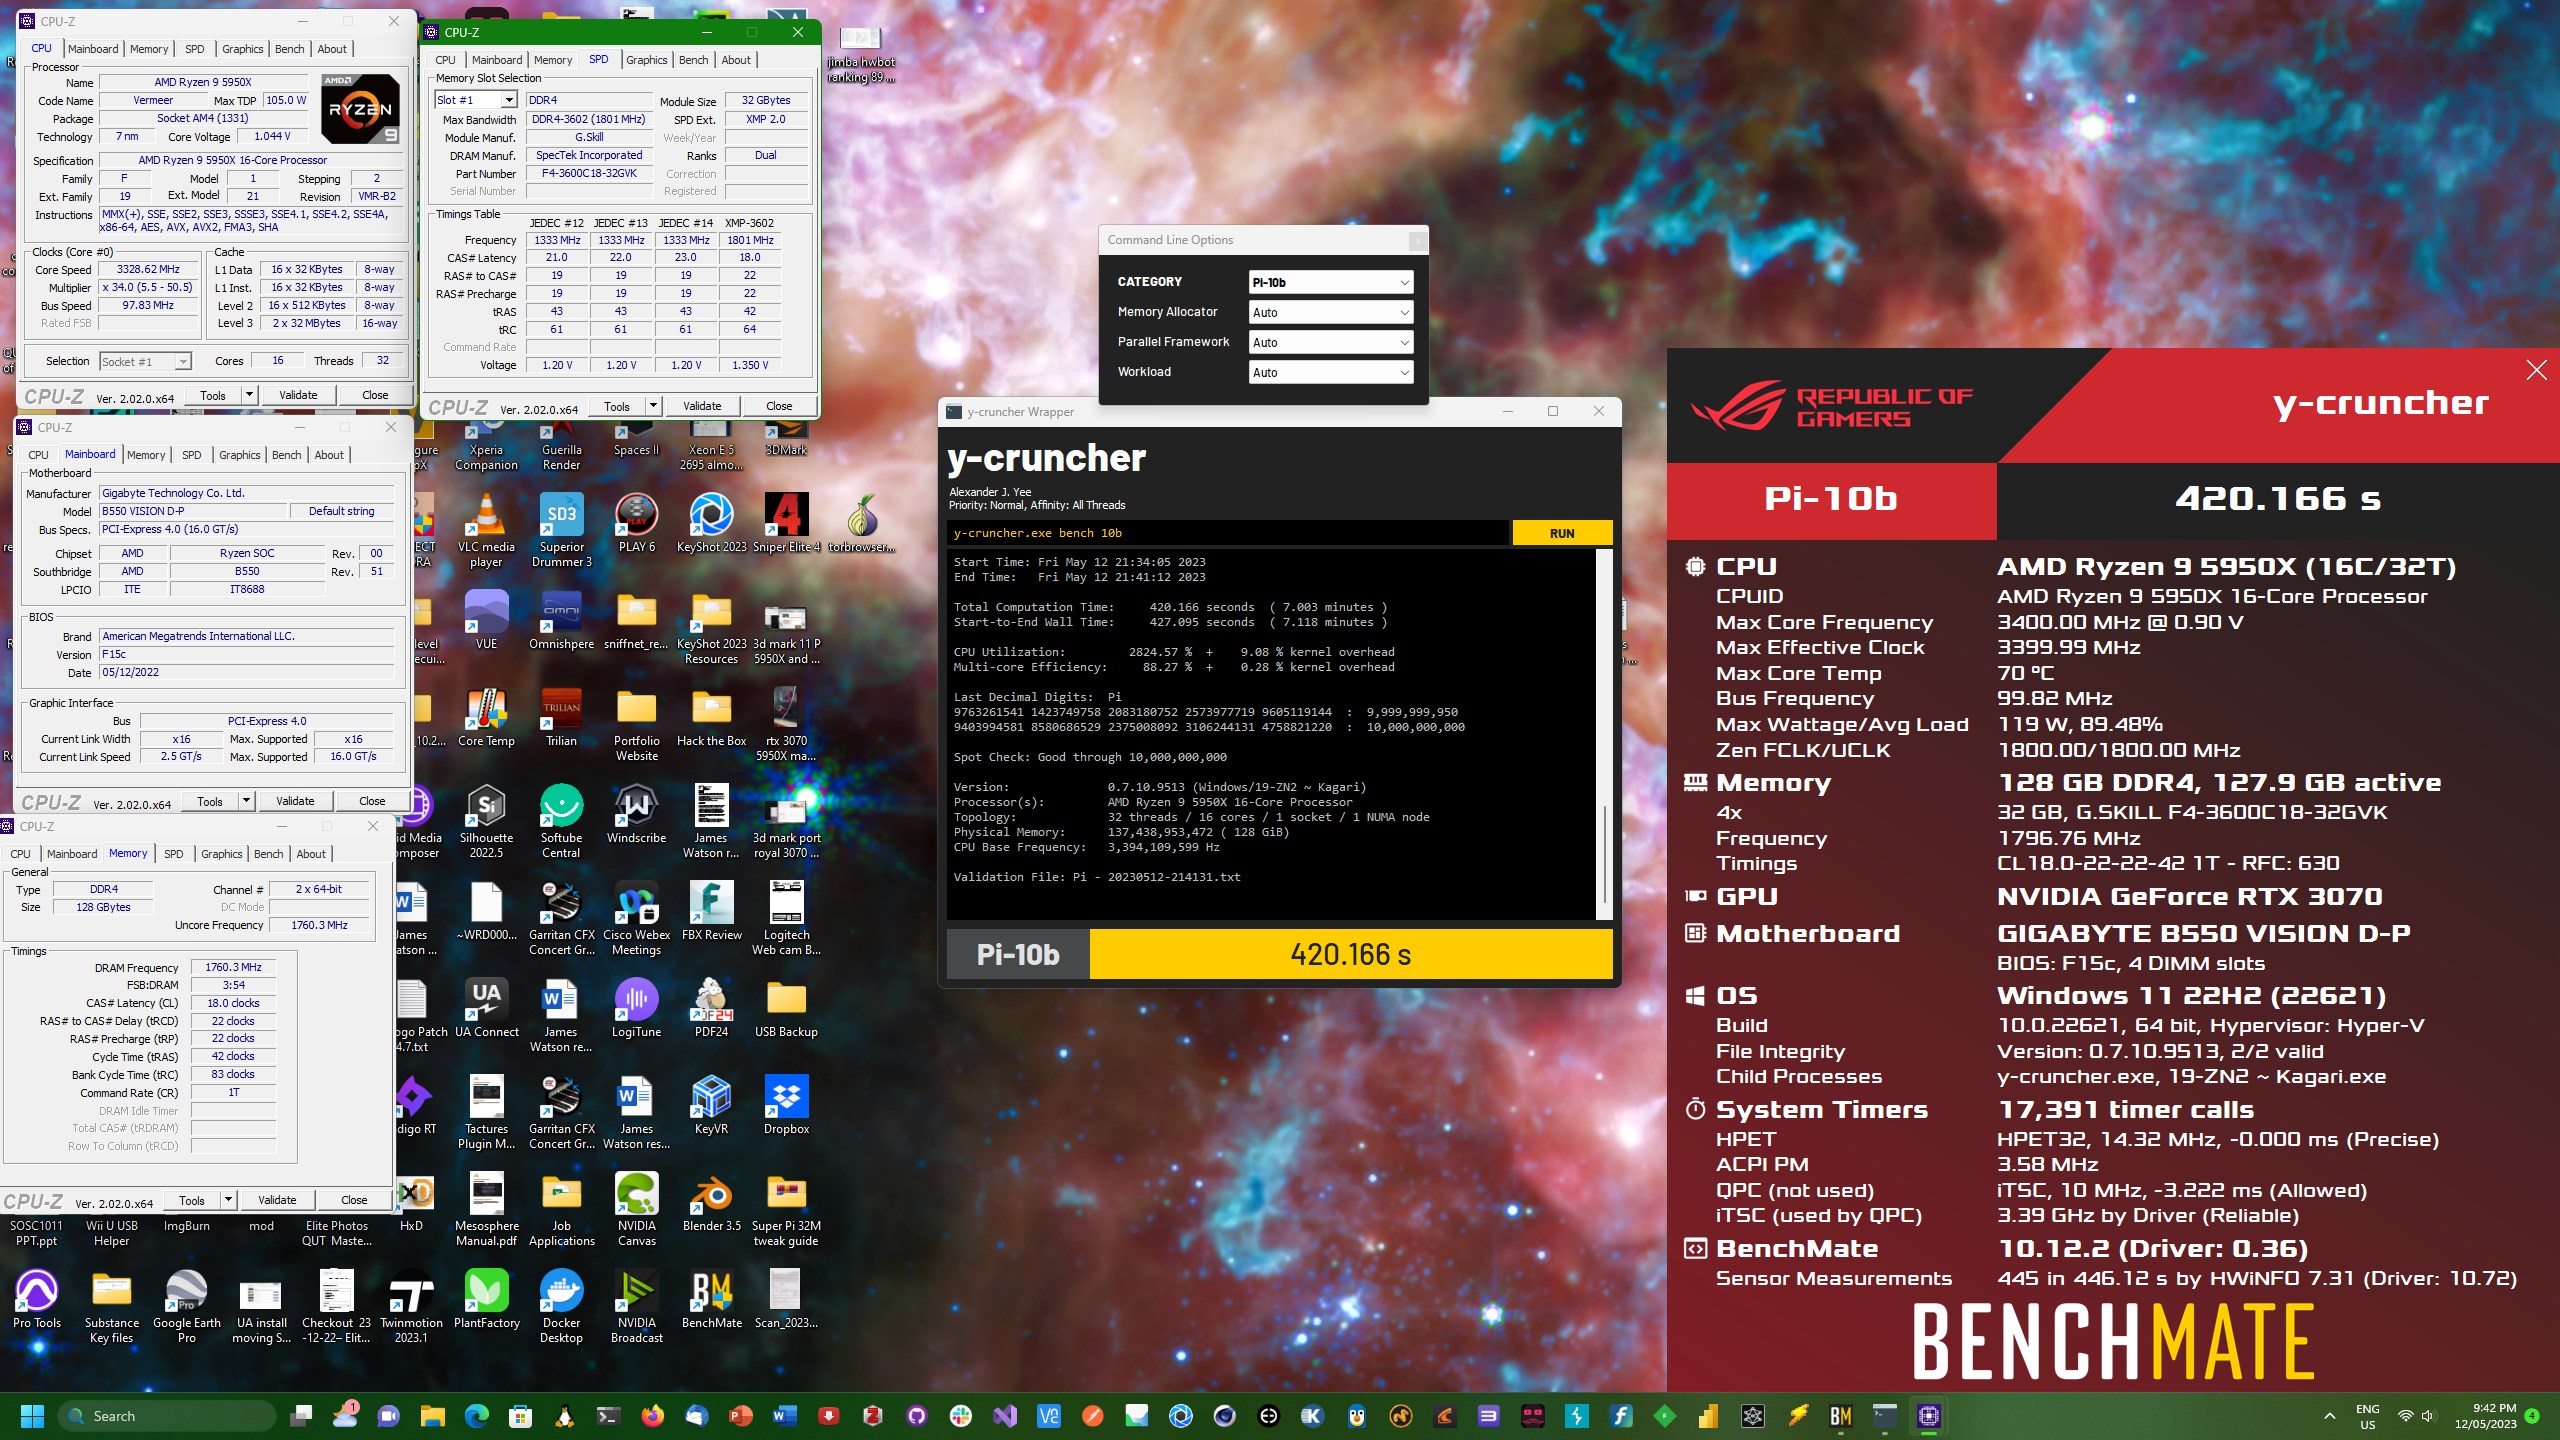Image resolution: width=2560 pixels, height=1440 pixels.
Task: Open KeyShot 2023 desktop shortcut
Action: tap(711, 523)
